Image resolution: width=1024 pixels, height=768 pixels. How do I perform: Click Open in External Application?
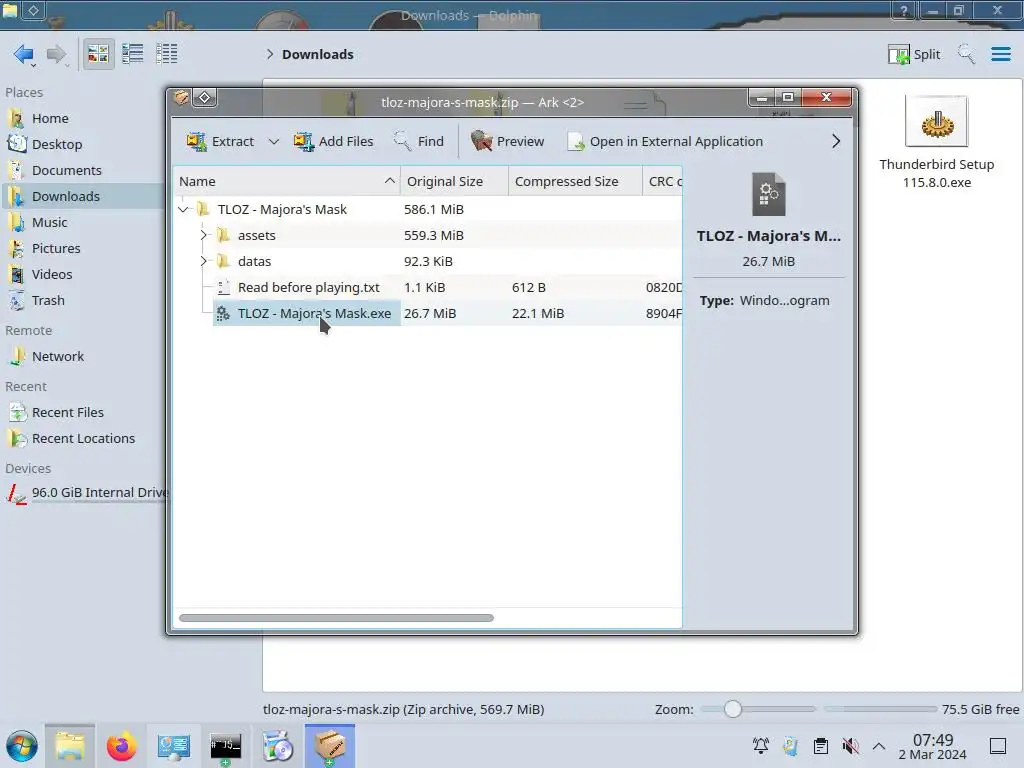point(665,141)
